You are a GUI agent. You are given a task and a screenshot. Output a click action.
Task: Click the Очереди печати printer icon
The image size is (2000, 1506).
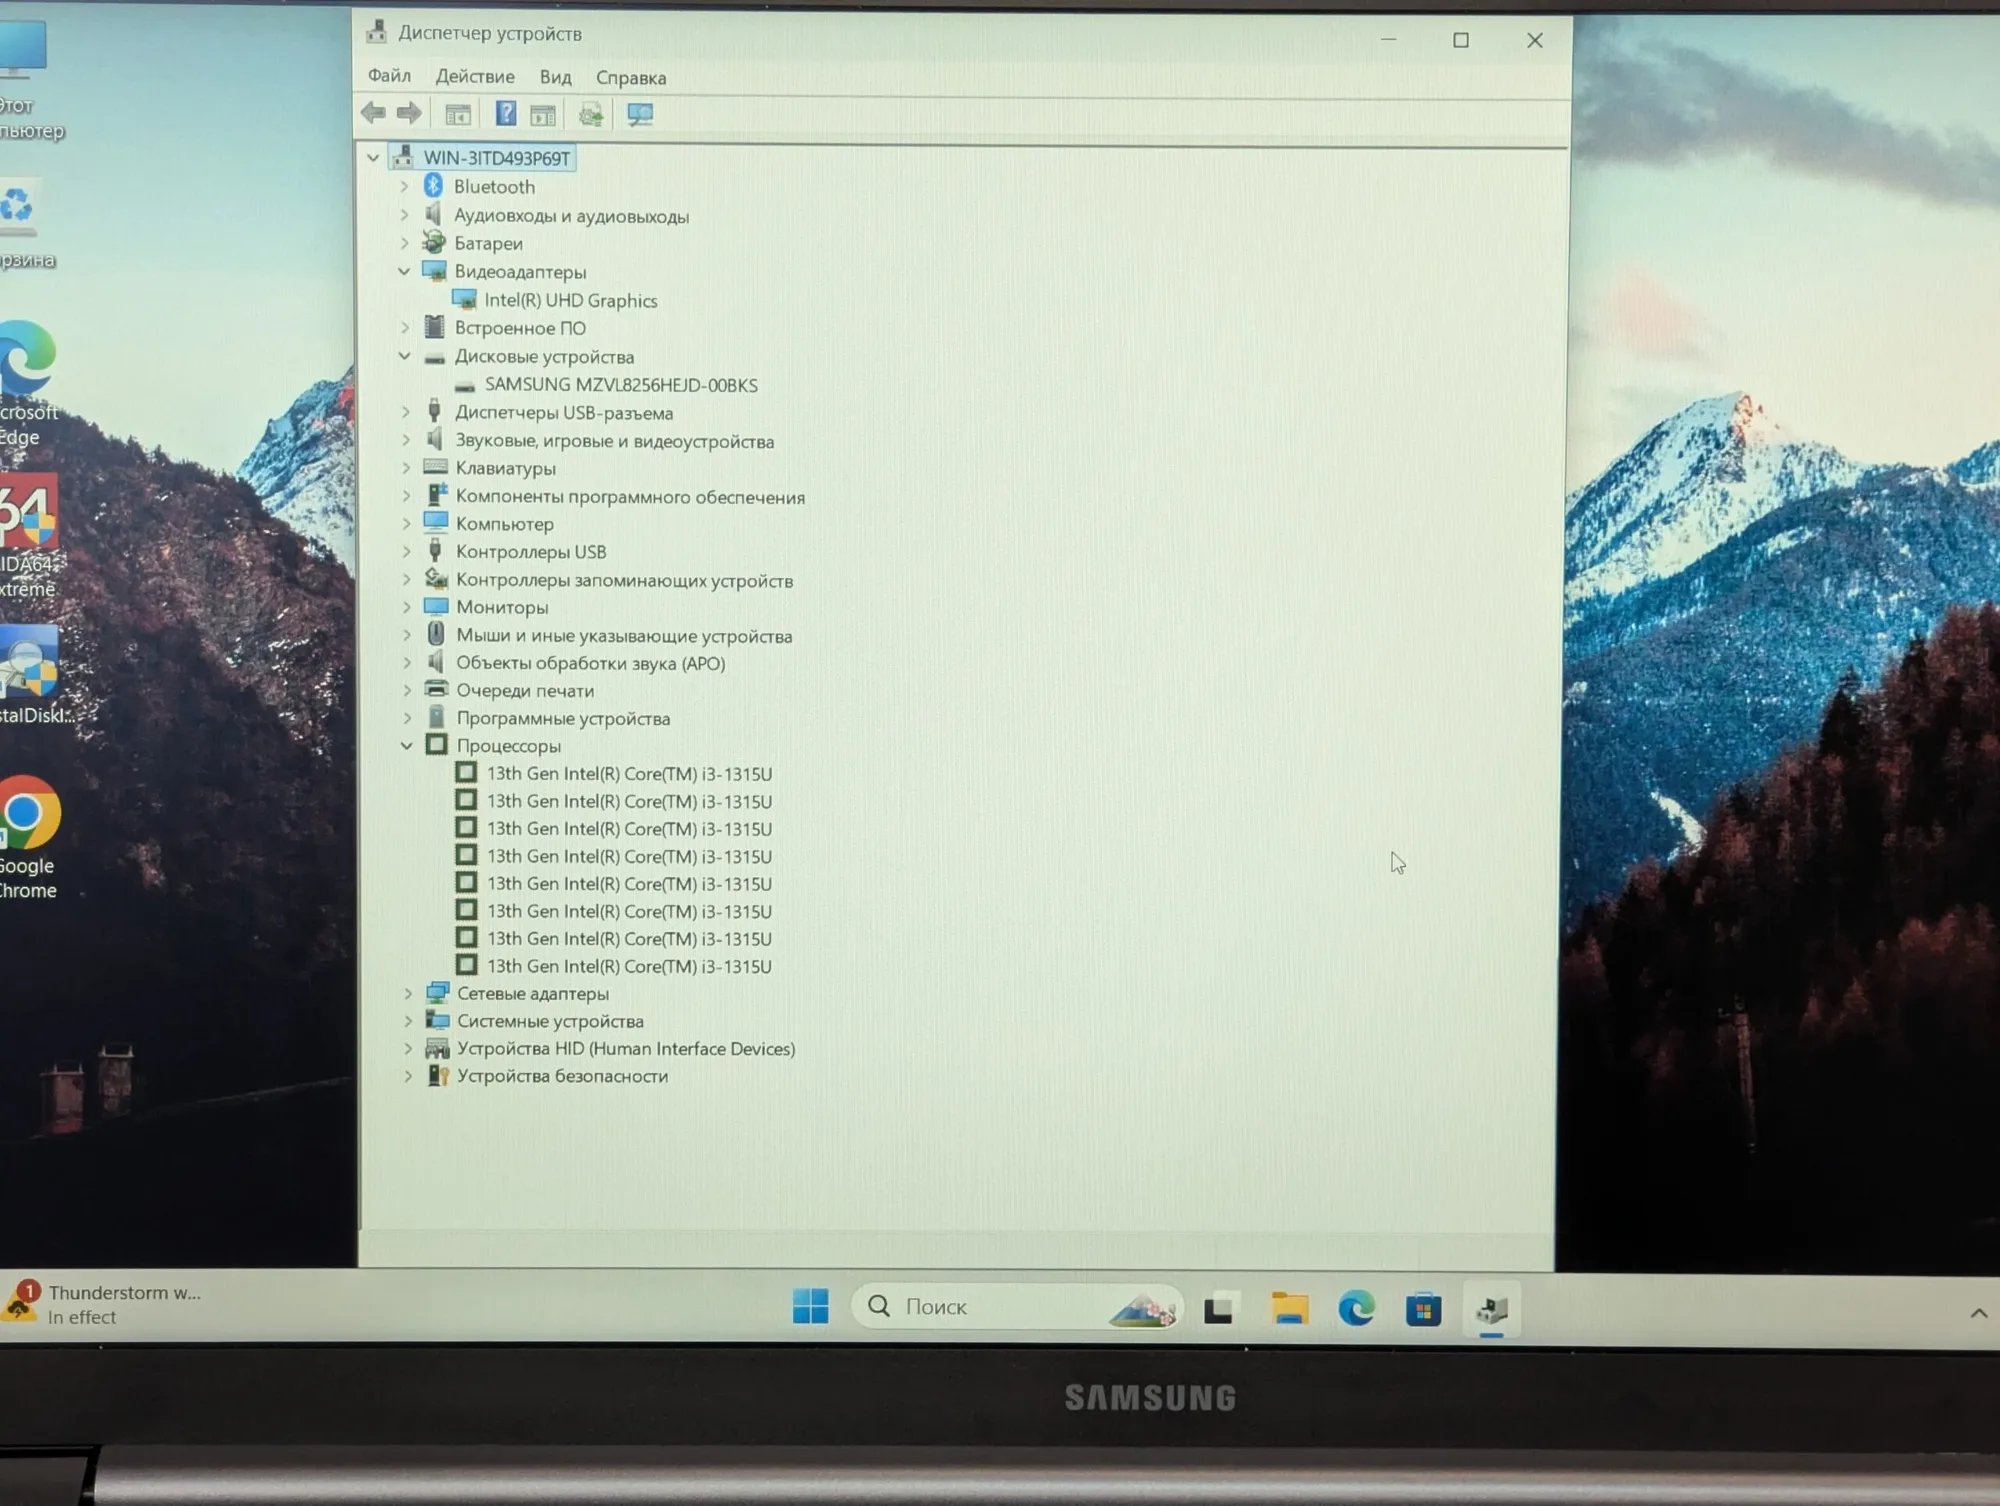click(436, 689)
